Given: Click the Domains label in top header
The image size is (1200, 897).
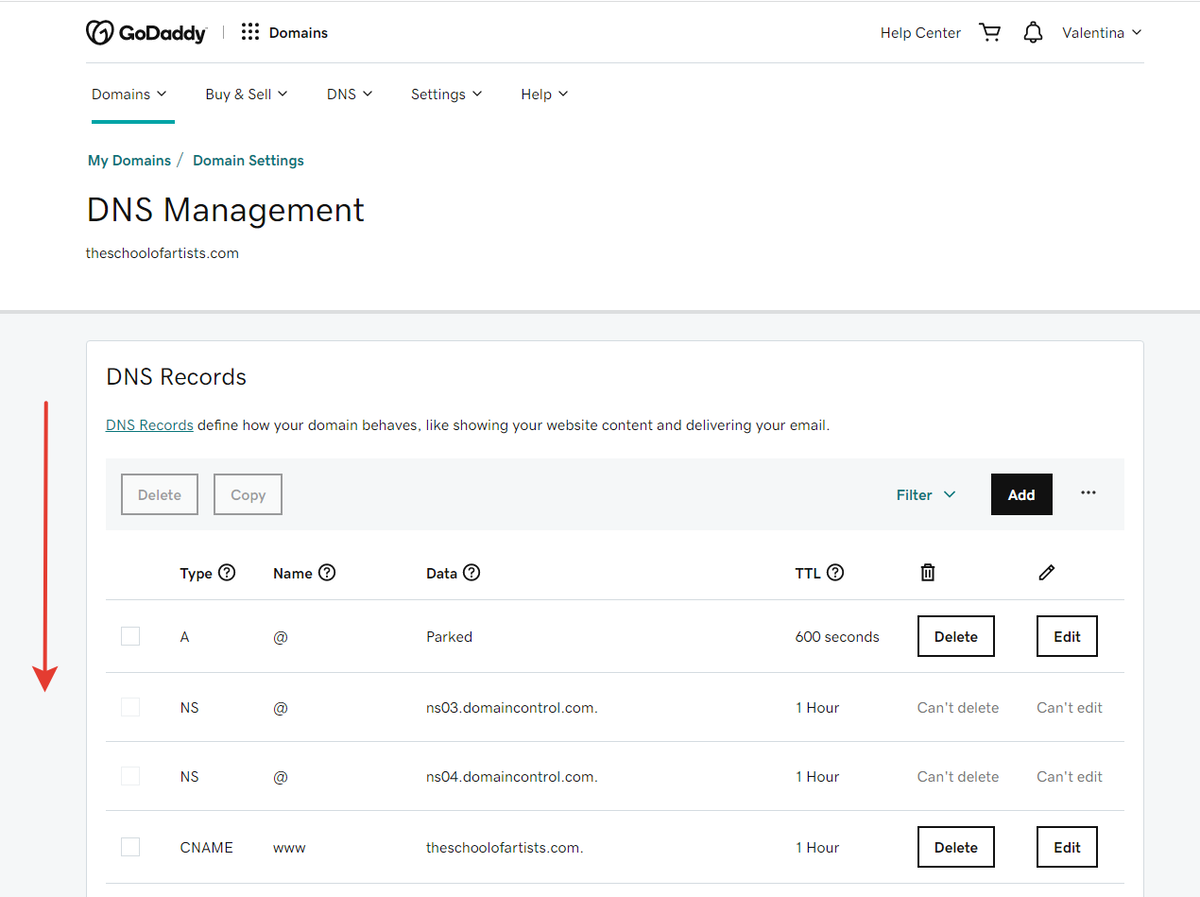Looking at the screenshot, I should point(298,33).
